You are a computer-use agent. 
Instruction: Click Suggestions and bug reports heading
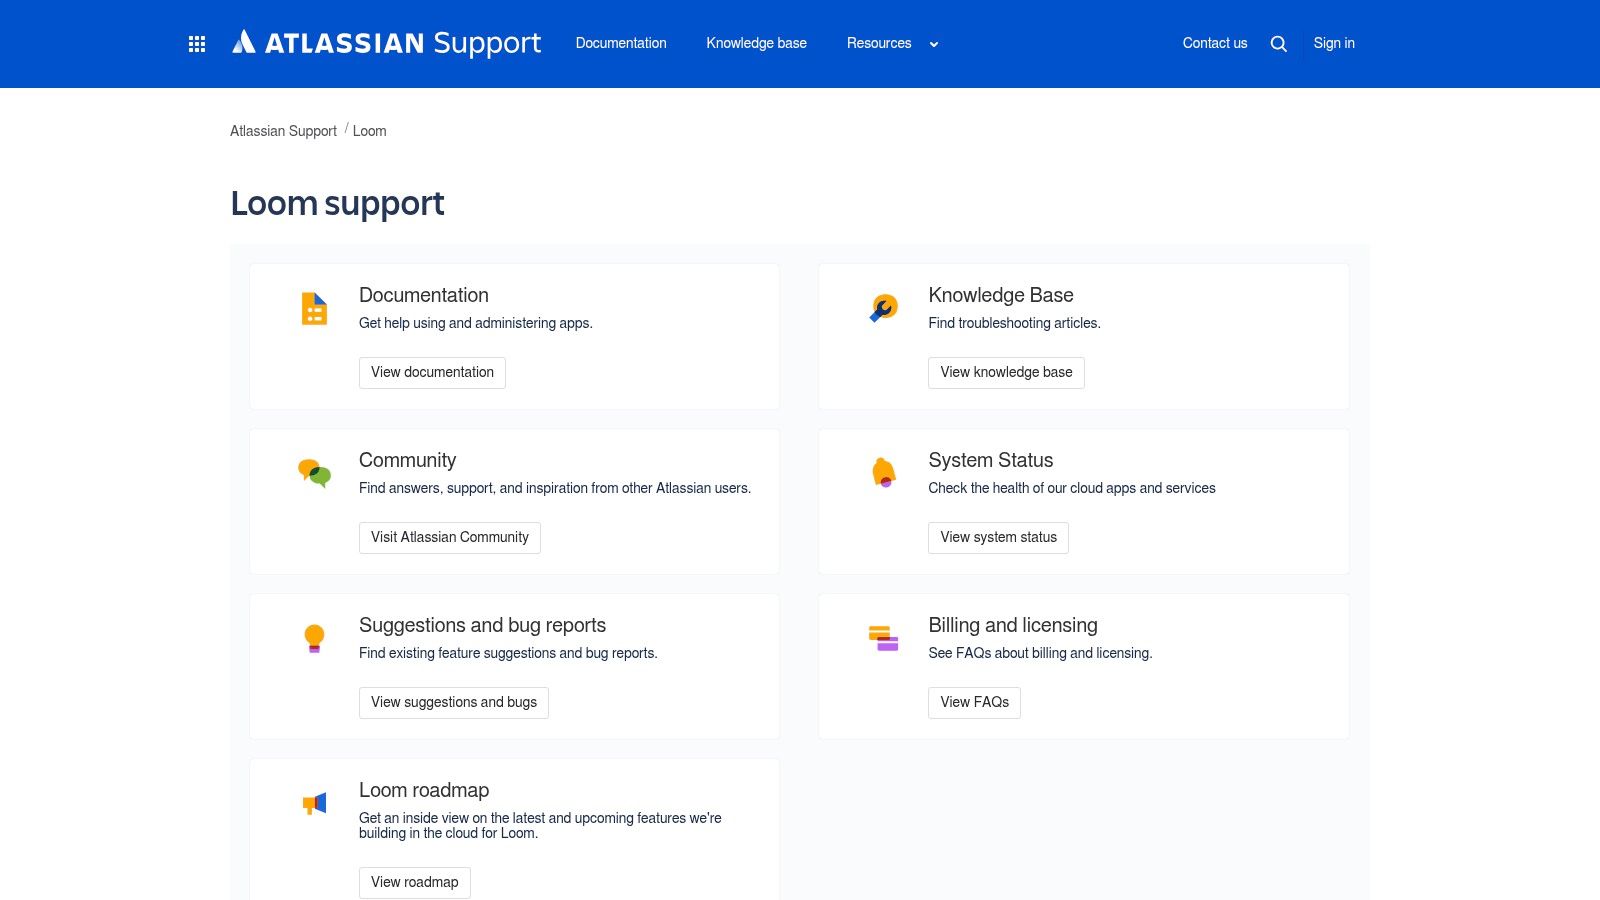coord(482,625)
